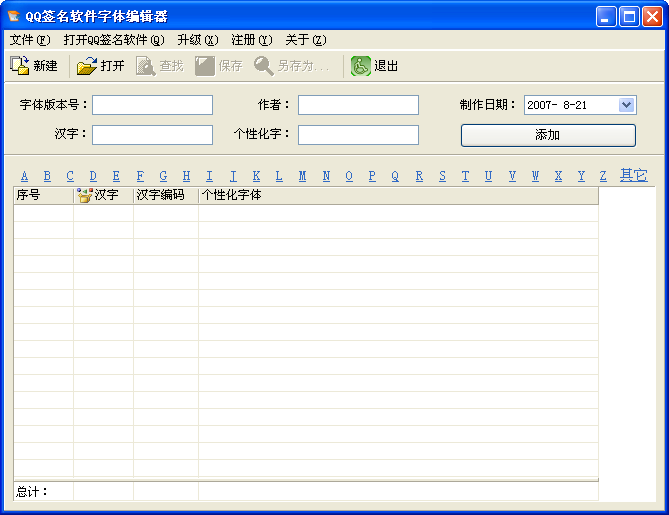
Task: Close the font editor window
Action: [x=652, y=17]
